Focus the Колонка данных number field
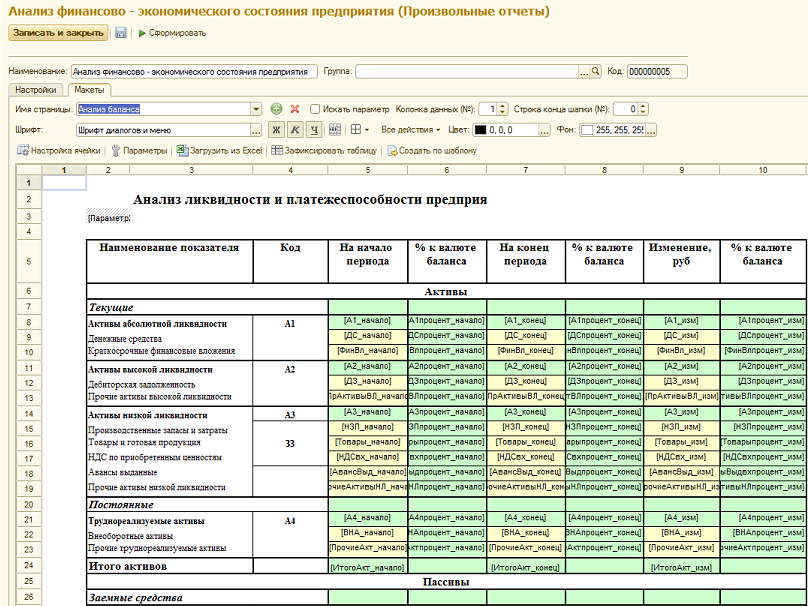808x606 pixels. point(489,109)
